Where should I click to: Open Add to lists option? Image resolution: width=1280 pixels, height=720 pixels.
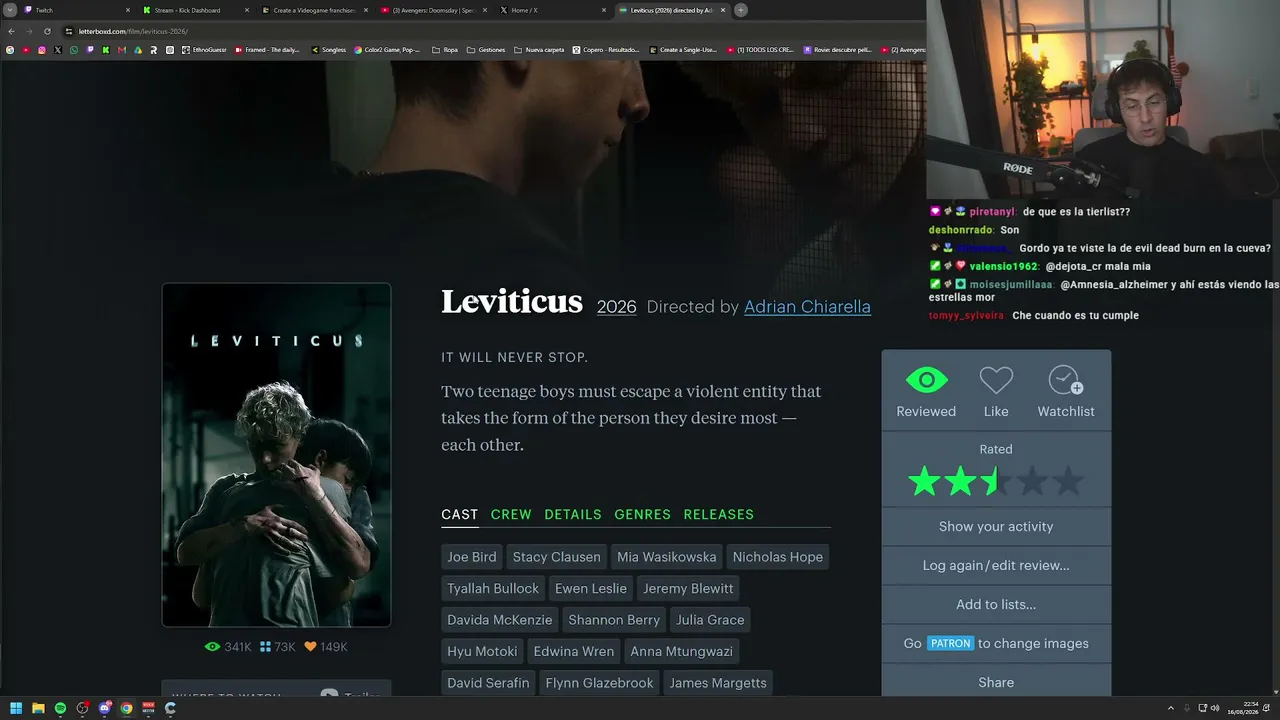[x=996, y=604]
